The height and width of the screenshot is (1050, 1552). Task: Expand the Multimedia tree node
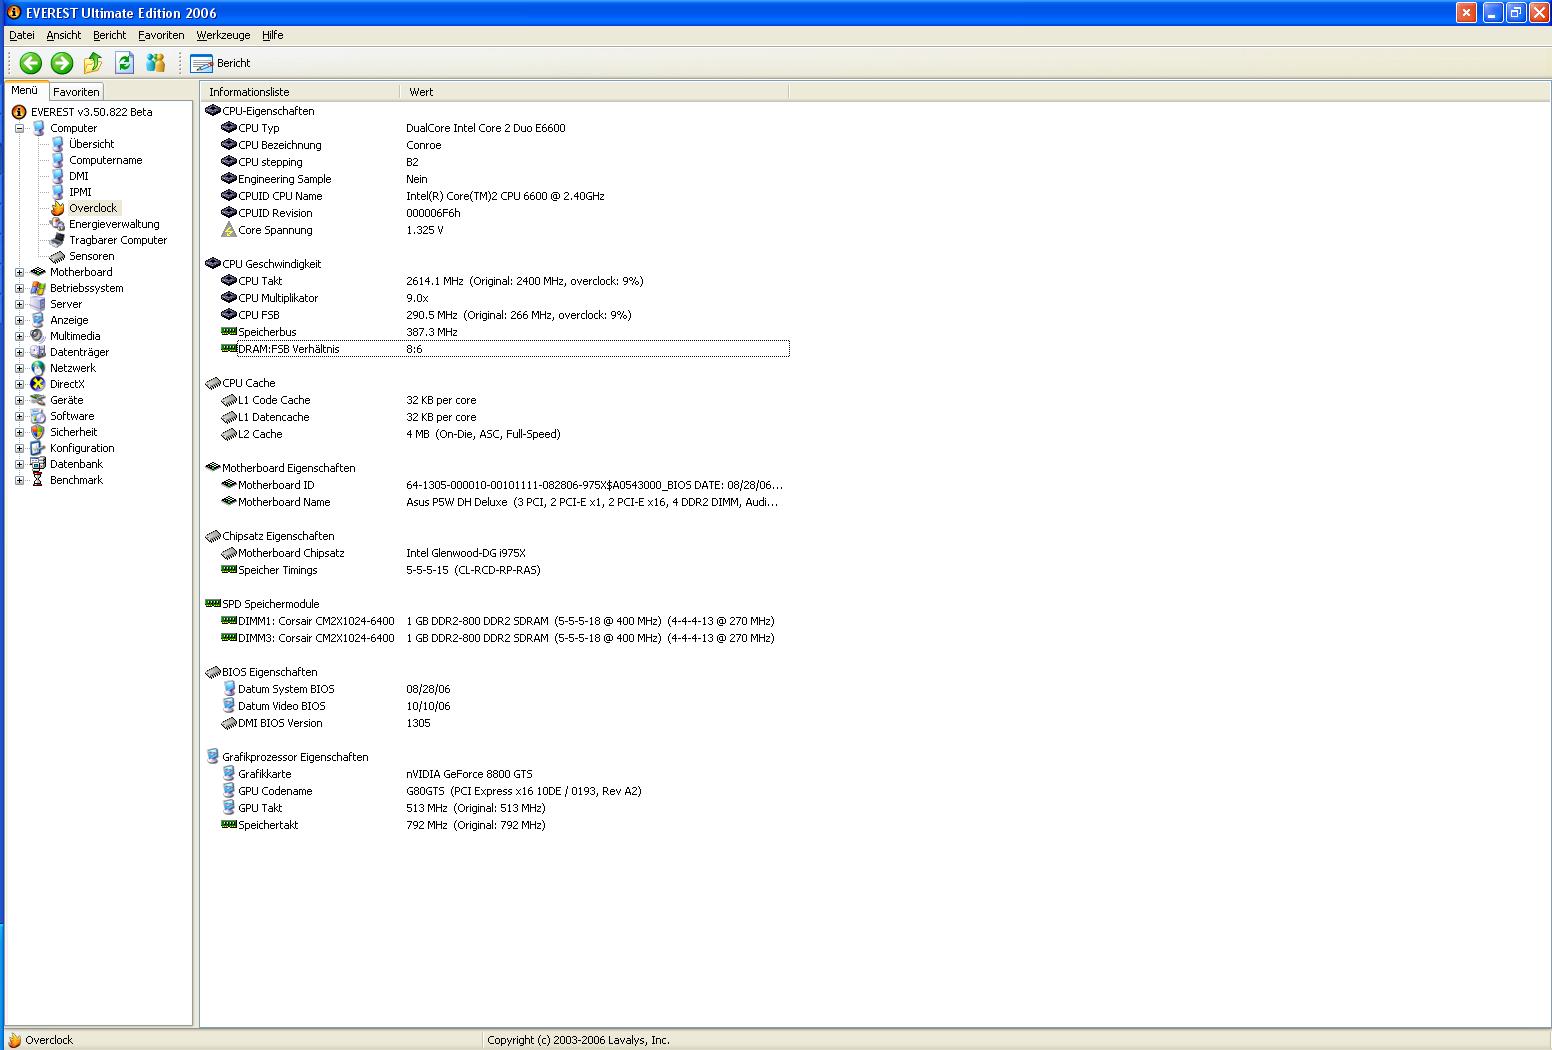pyautogui.click(x=19, y=336)
